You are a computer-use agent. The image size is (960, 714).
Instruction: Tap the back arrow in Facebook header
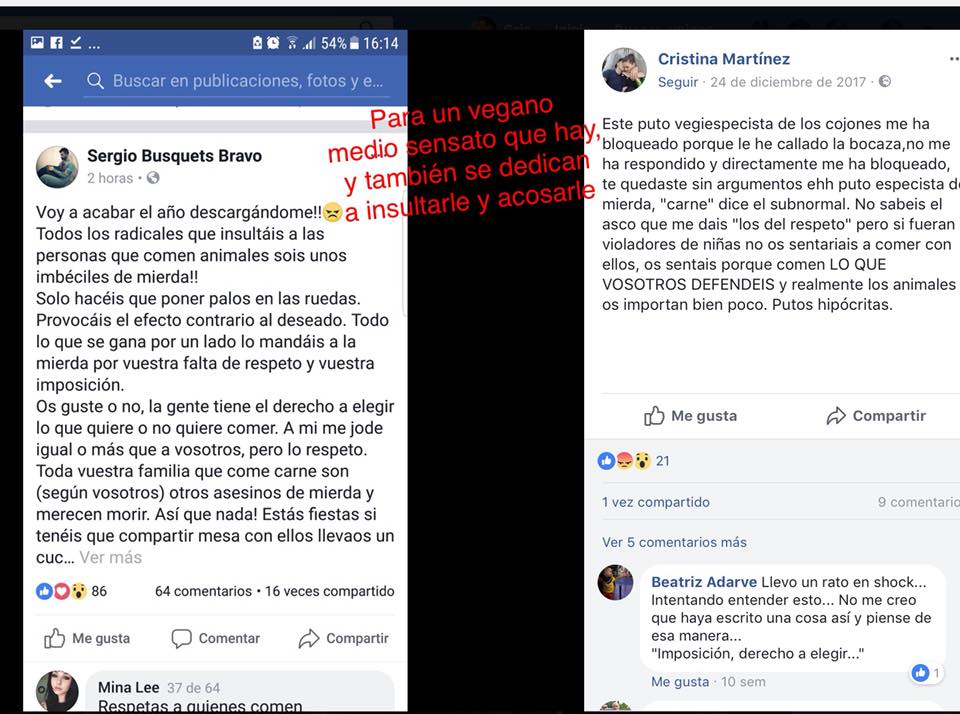[53, 81]
